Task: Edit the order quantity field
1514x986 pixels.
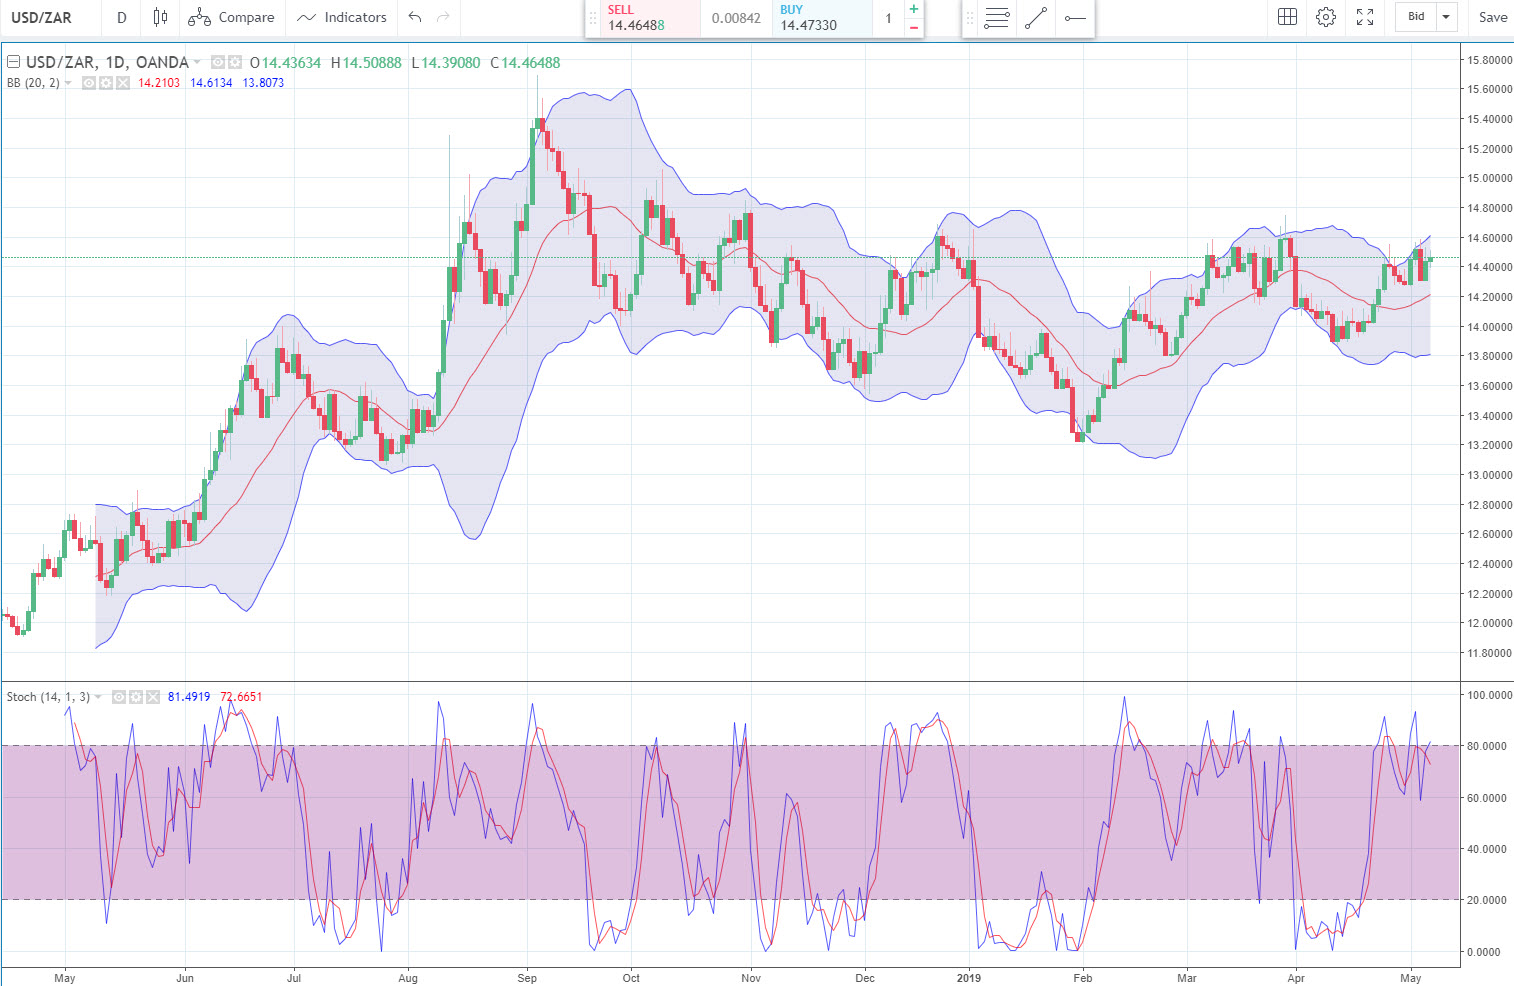Action: click(x=888, y=18)
